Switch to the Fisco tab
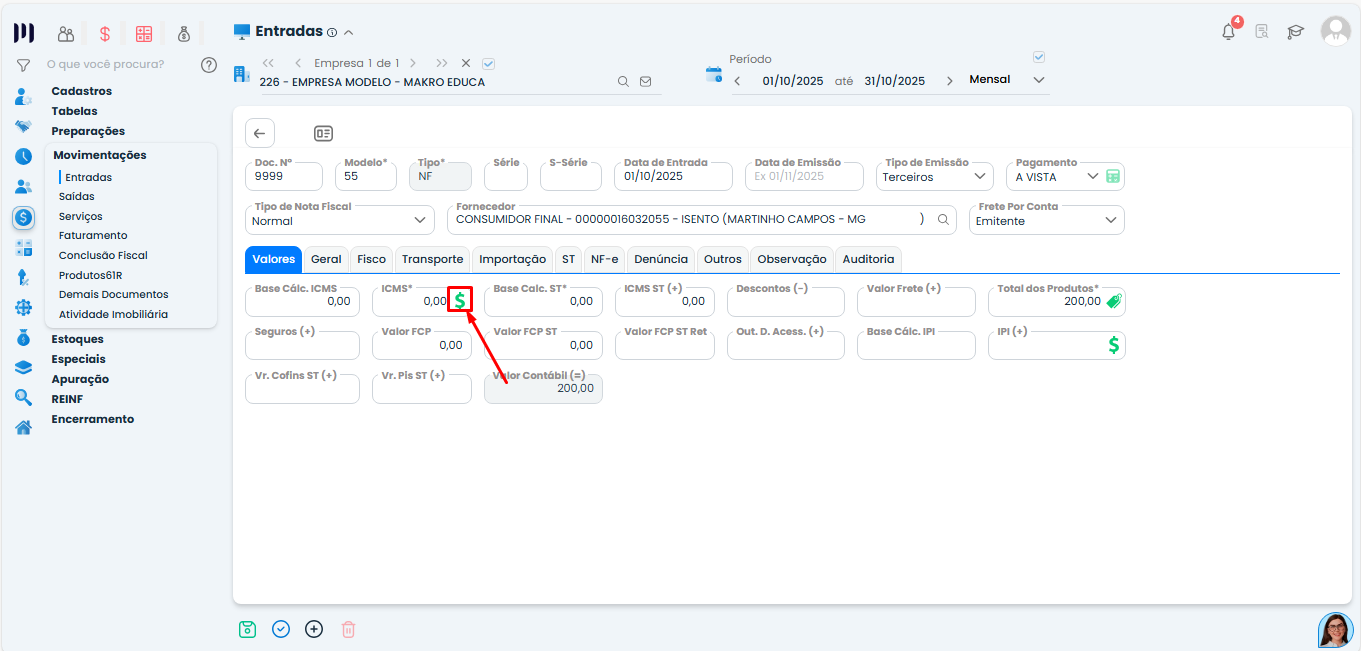Screen dimensions: 1361x651 click(371, 259)
